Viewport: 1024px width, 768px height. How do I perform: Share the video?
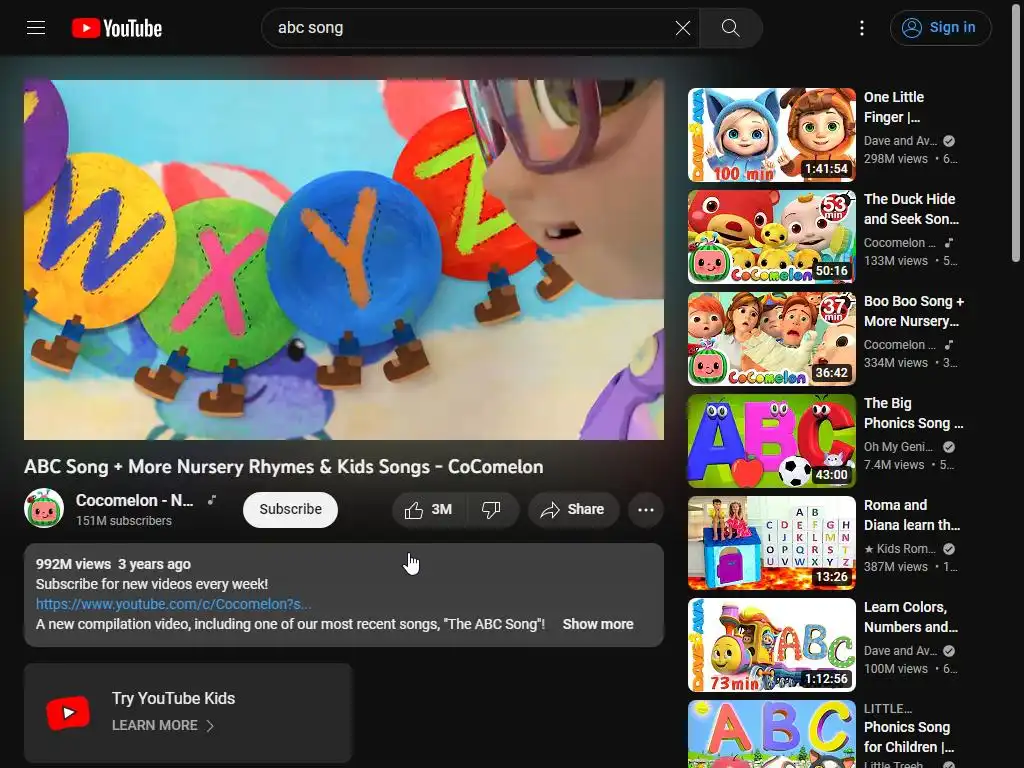tap(573, 509)
